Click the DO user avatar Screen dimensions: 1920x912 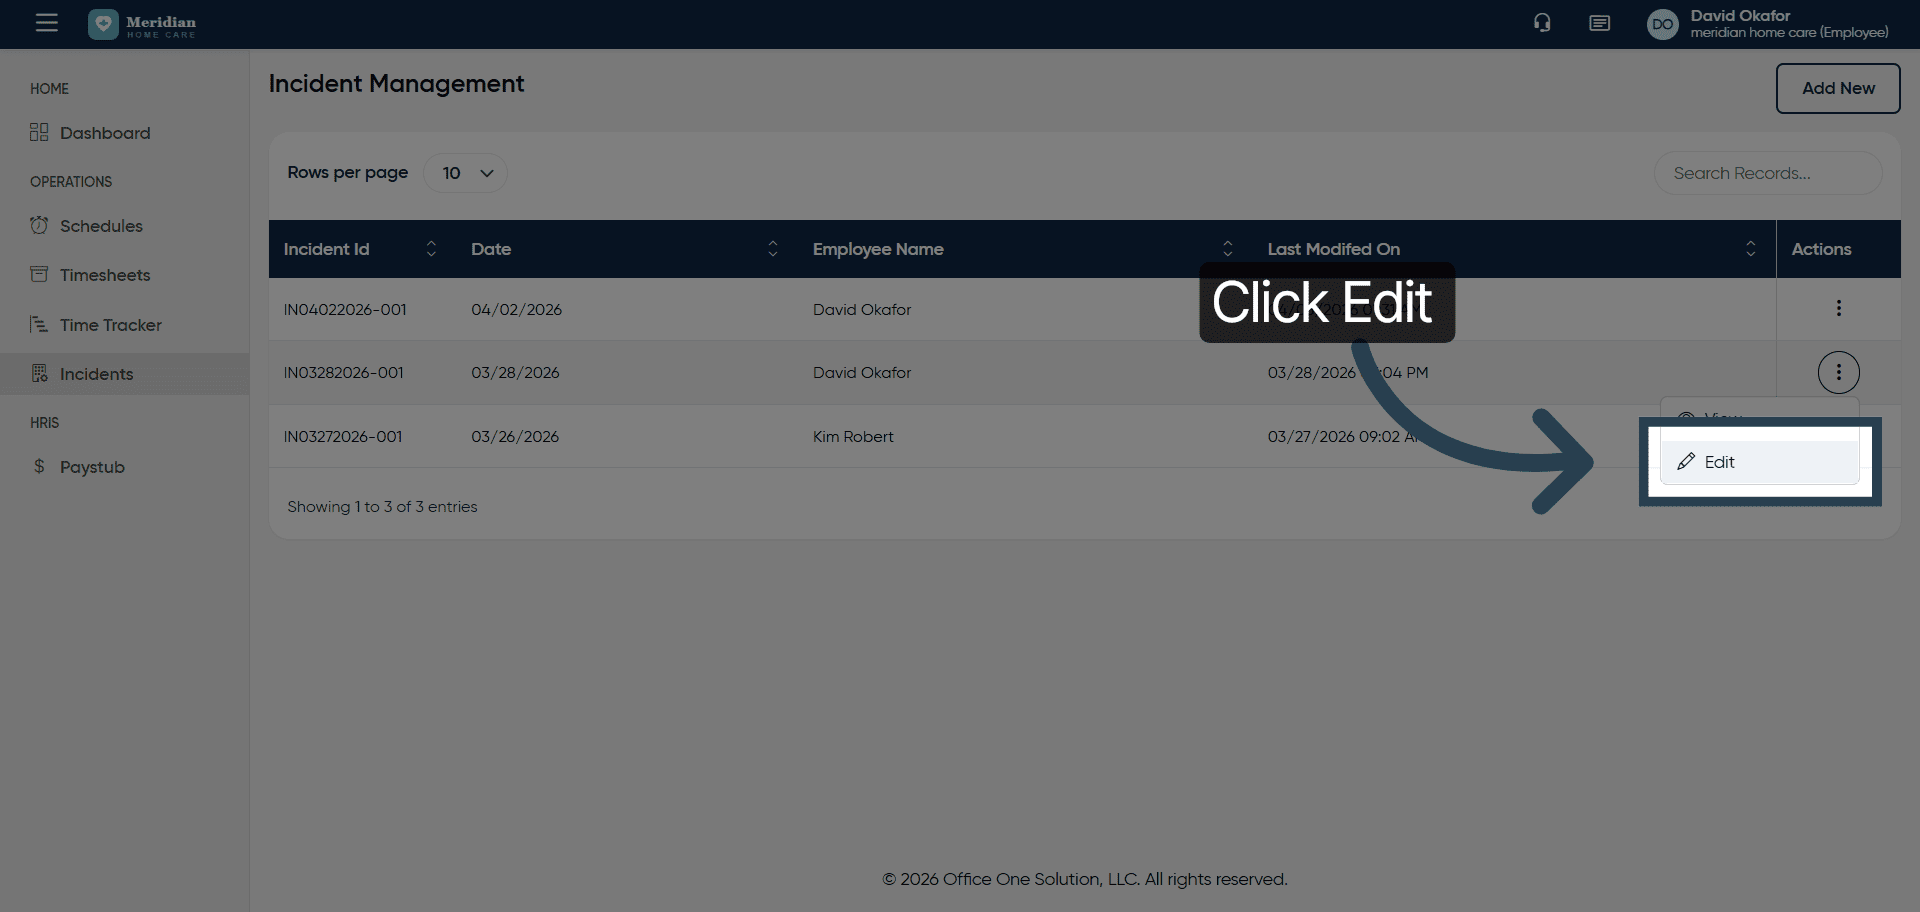pyautogui.click(x=1662, y=24)
